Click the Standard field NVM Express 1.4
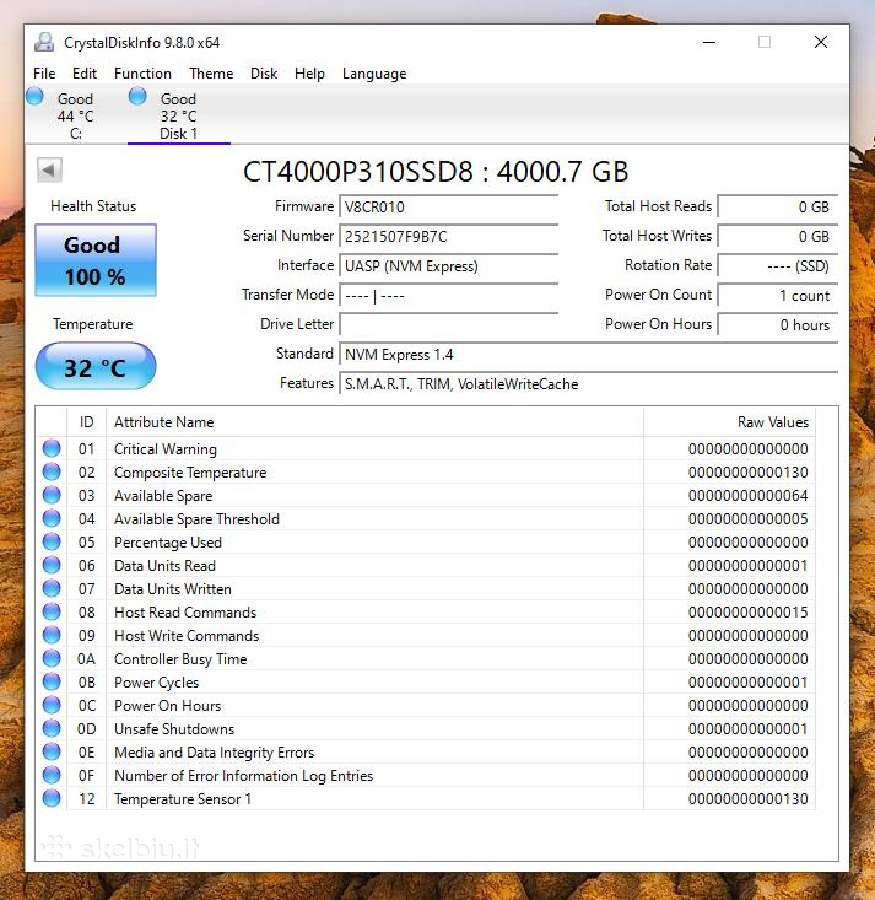Viewport: 875px width, 900px height. [589, 354]
